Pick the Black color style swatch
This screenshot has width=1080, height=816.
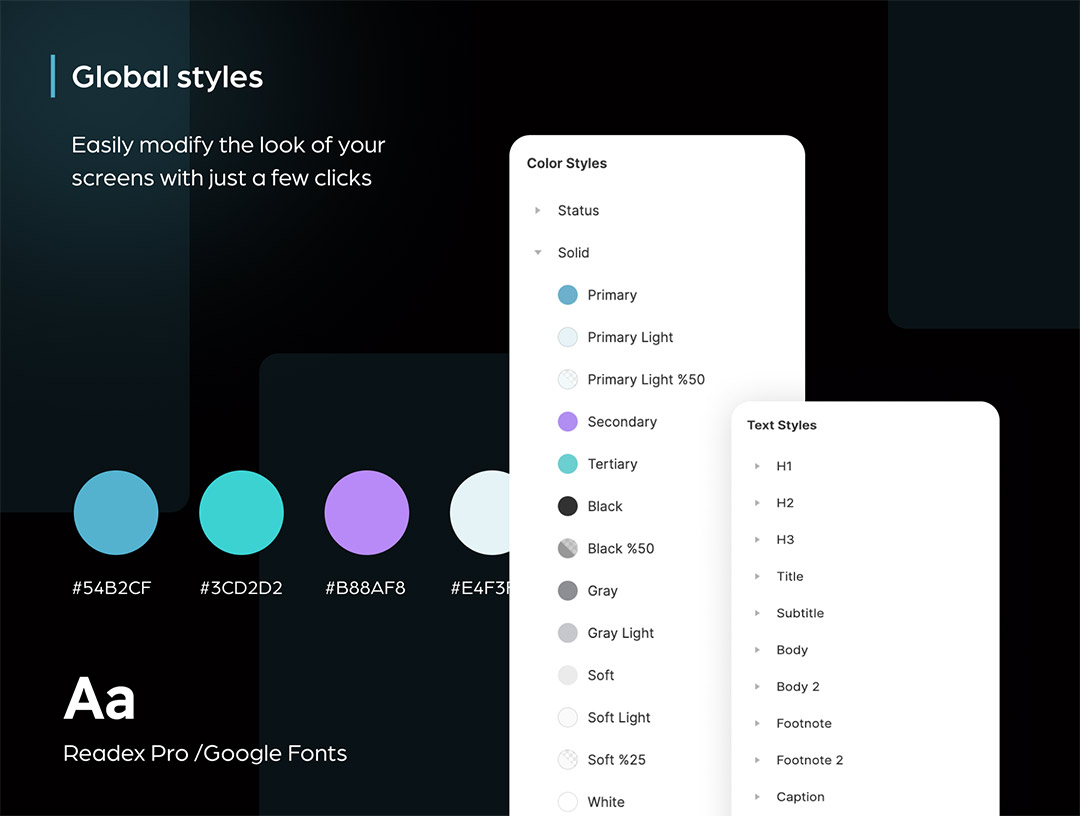568,506
